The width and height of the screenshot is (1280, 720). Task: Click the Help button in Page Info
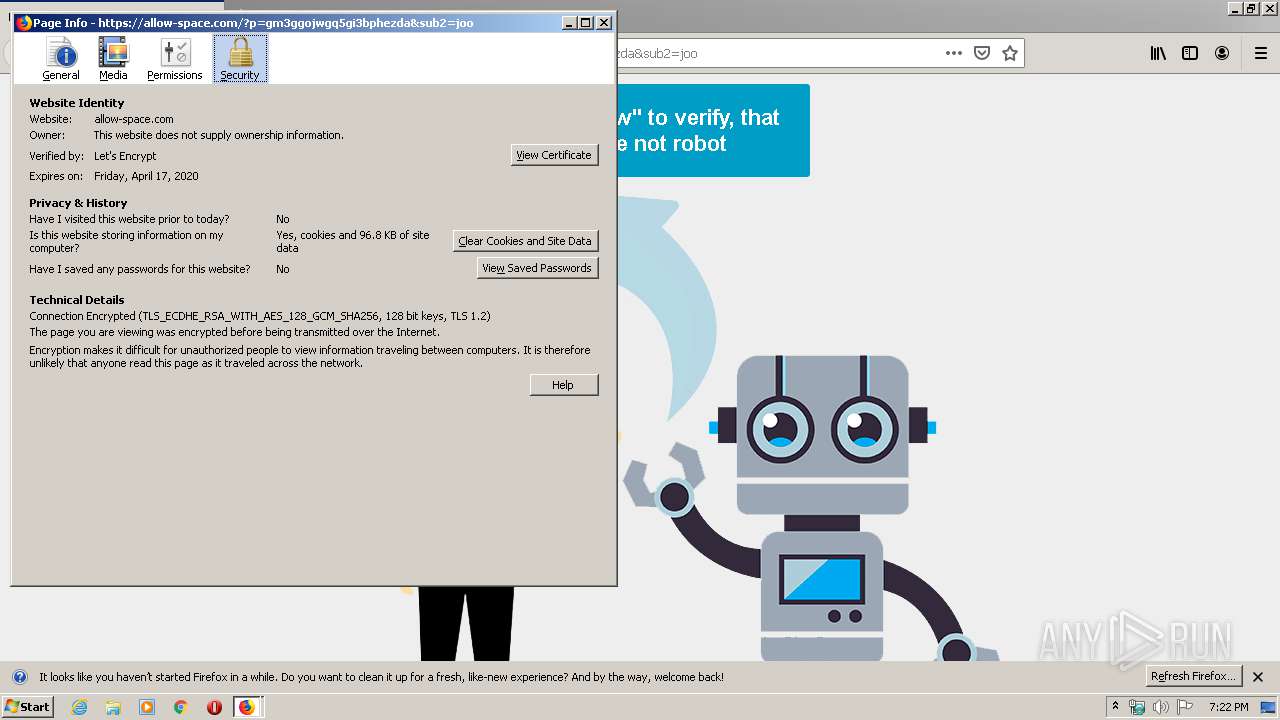[x=564, y=385]
